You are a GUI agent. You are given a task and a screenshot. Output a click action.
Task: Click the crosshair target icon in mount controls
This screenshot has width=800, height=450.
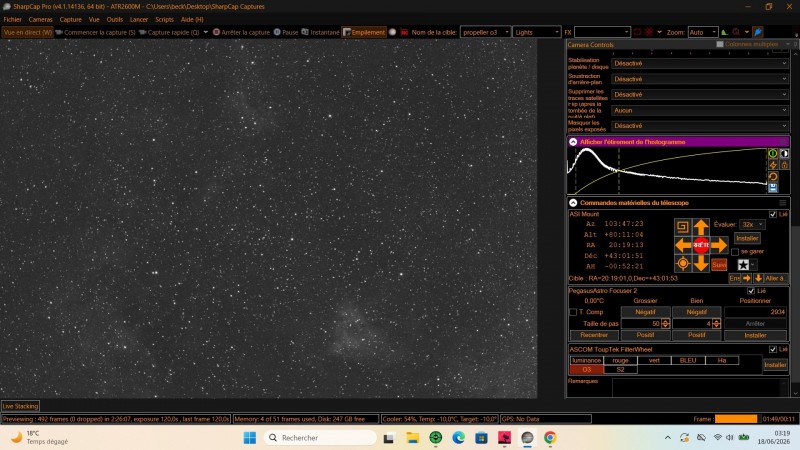click(x=683, y=263)
